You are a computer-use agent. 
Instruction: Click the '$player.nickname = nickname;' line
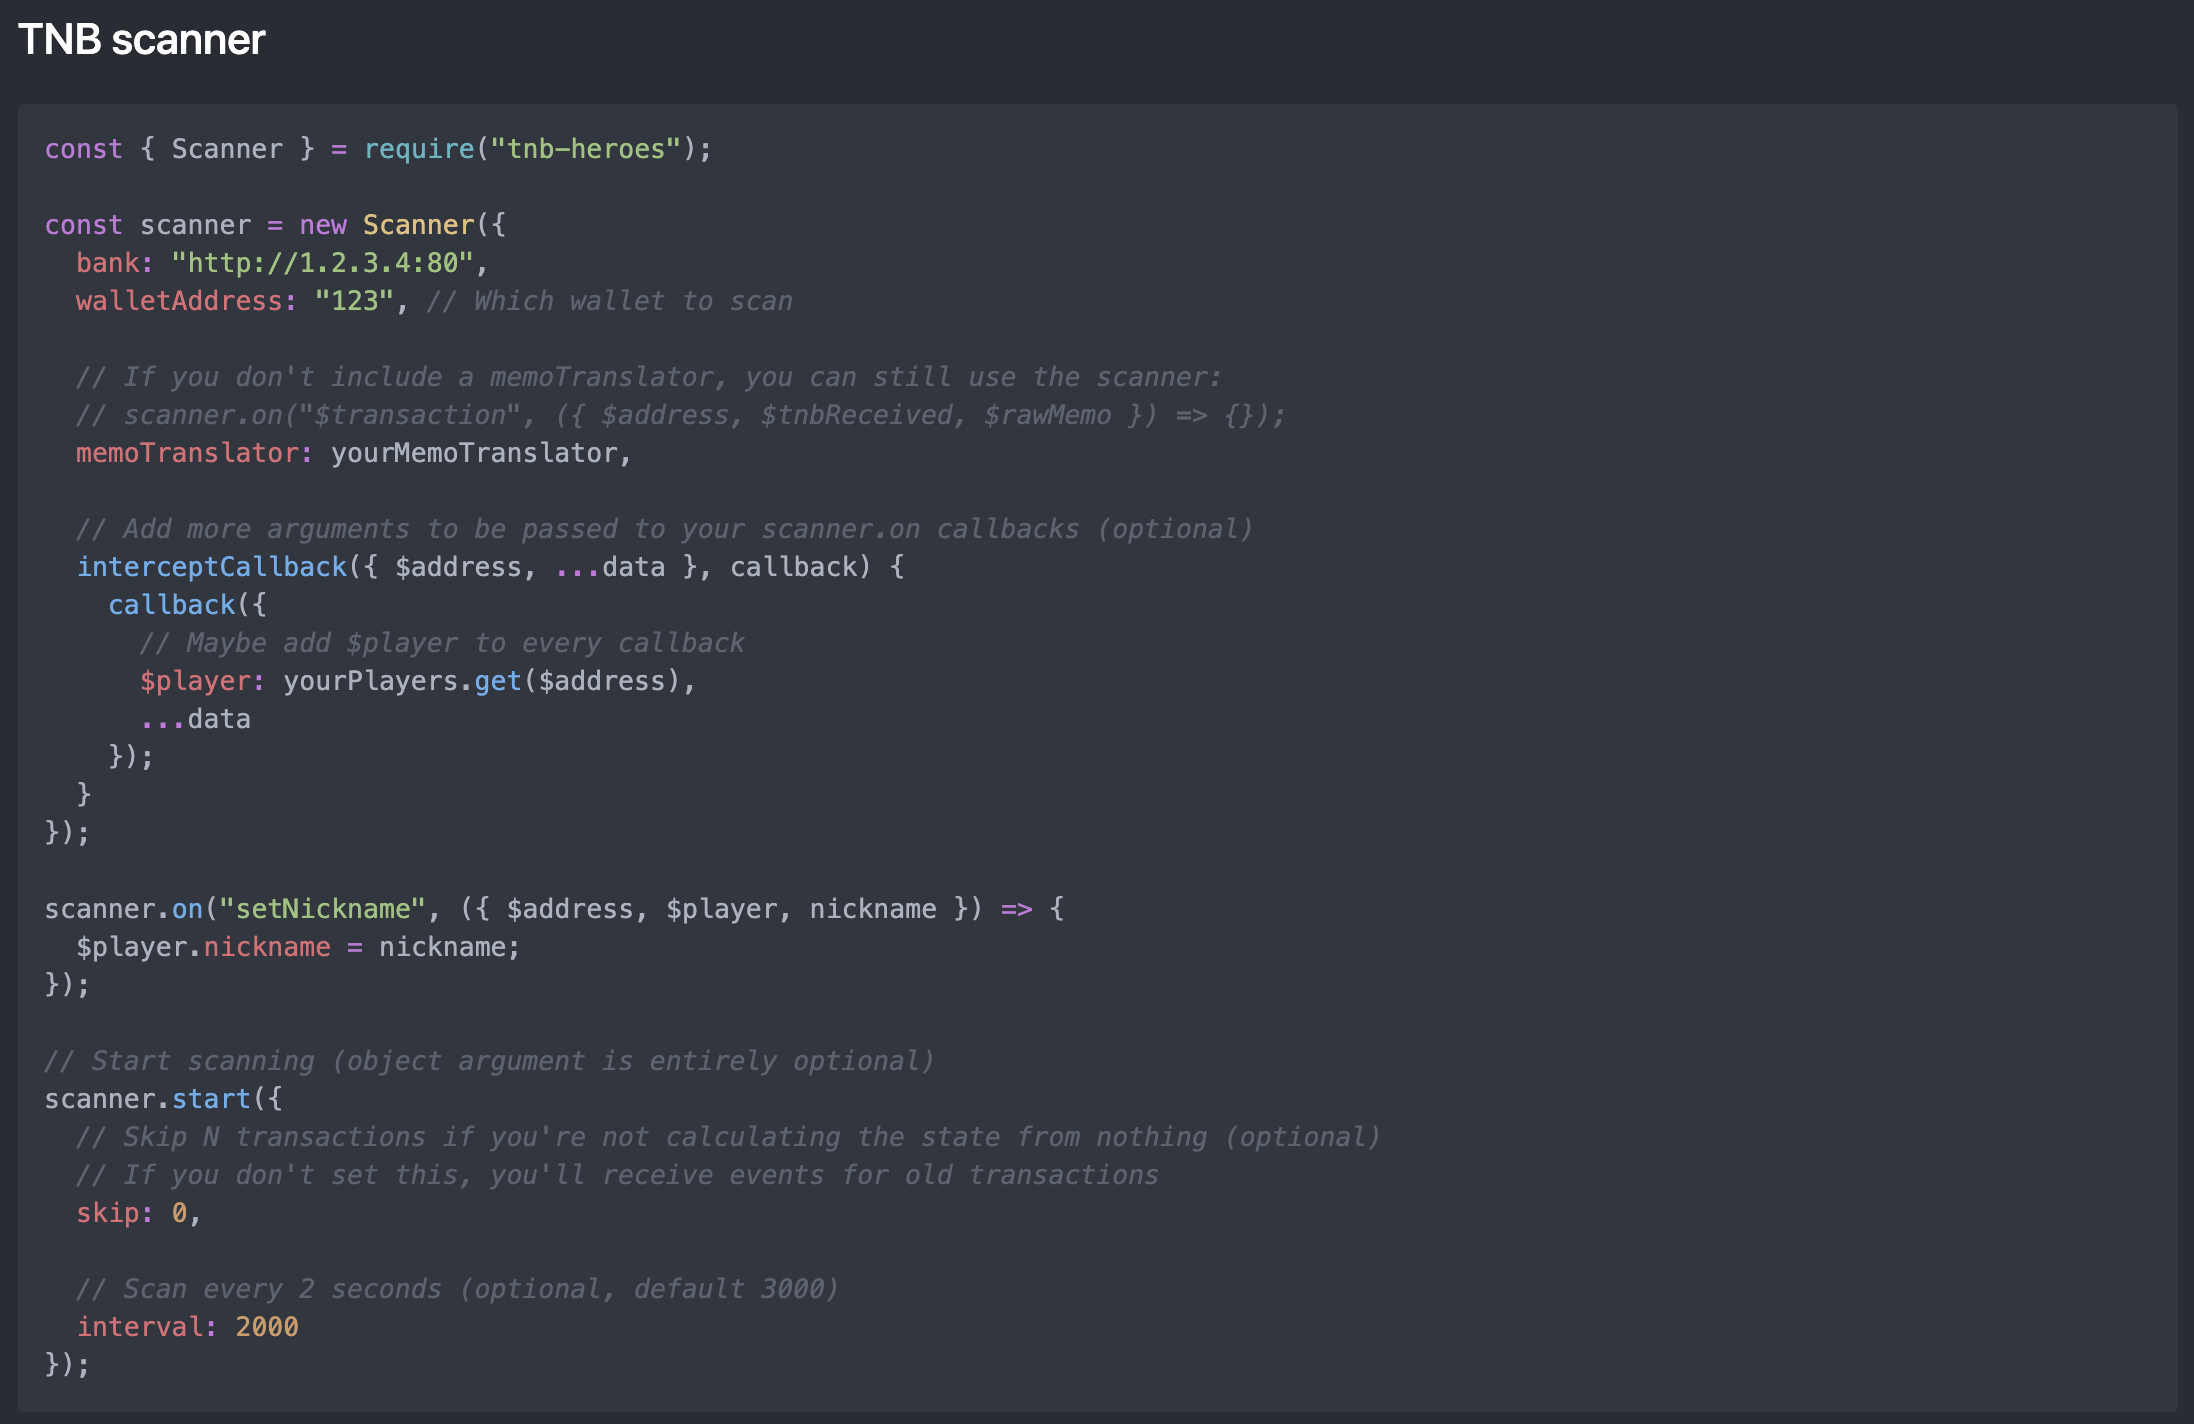pyautogui.click(x=298, y=947)
